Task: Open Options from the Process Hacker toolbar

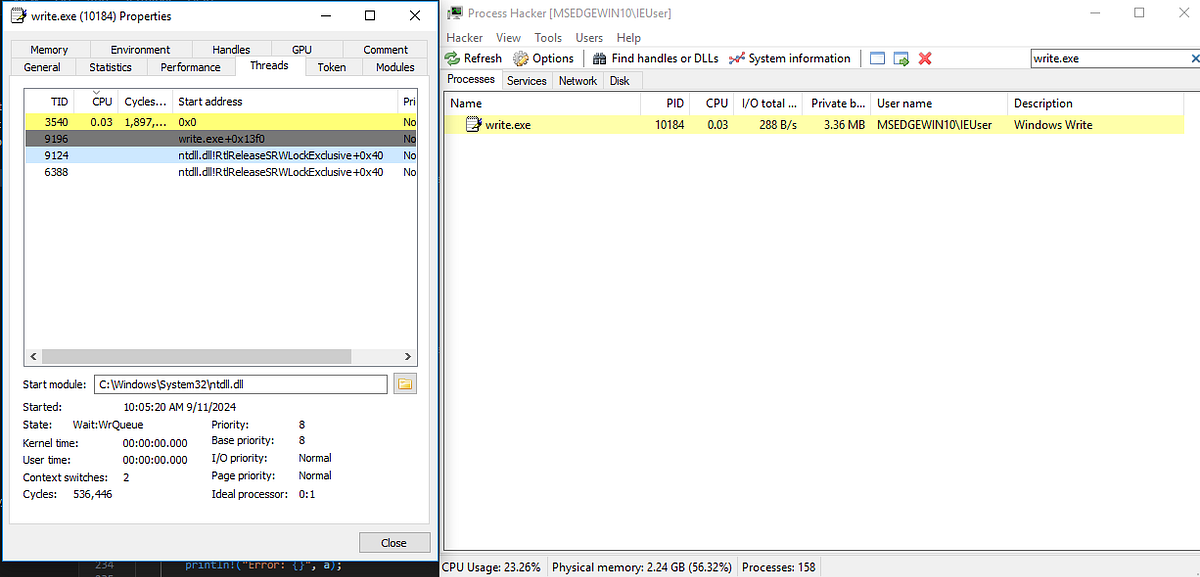Action: pos(543,58)
